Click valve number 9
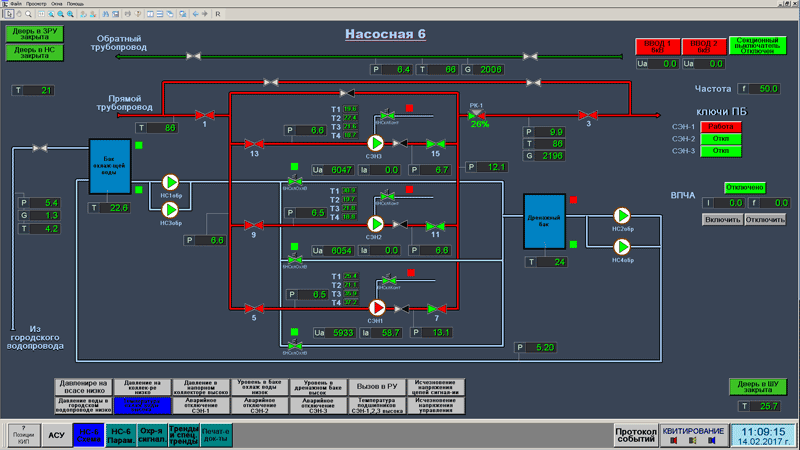This screenshot has width=800, height=450. [254, 225]
